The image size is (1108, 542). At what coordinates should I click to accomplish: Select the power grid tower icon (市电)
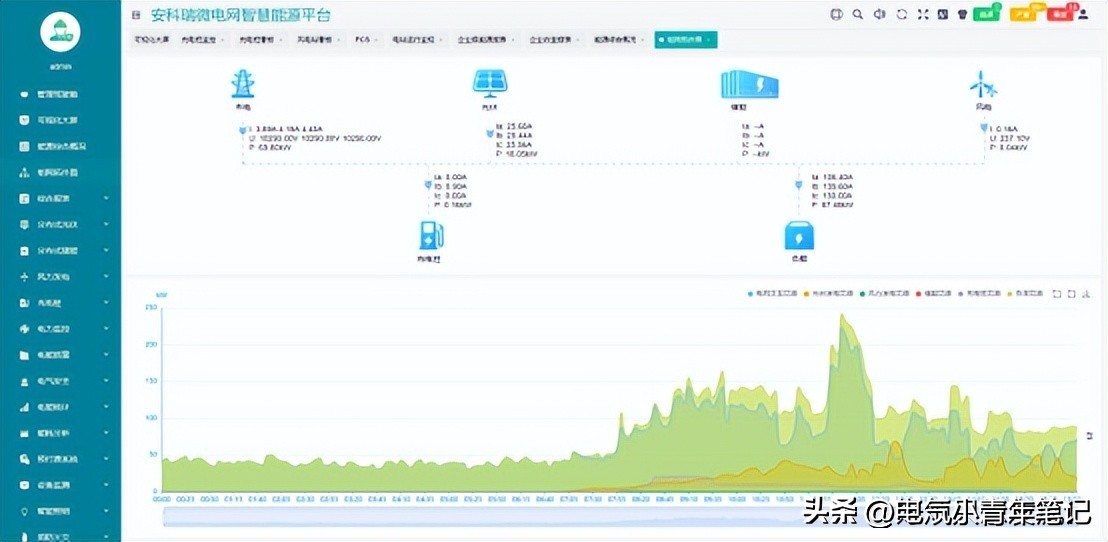point(243,83)
